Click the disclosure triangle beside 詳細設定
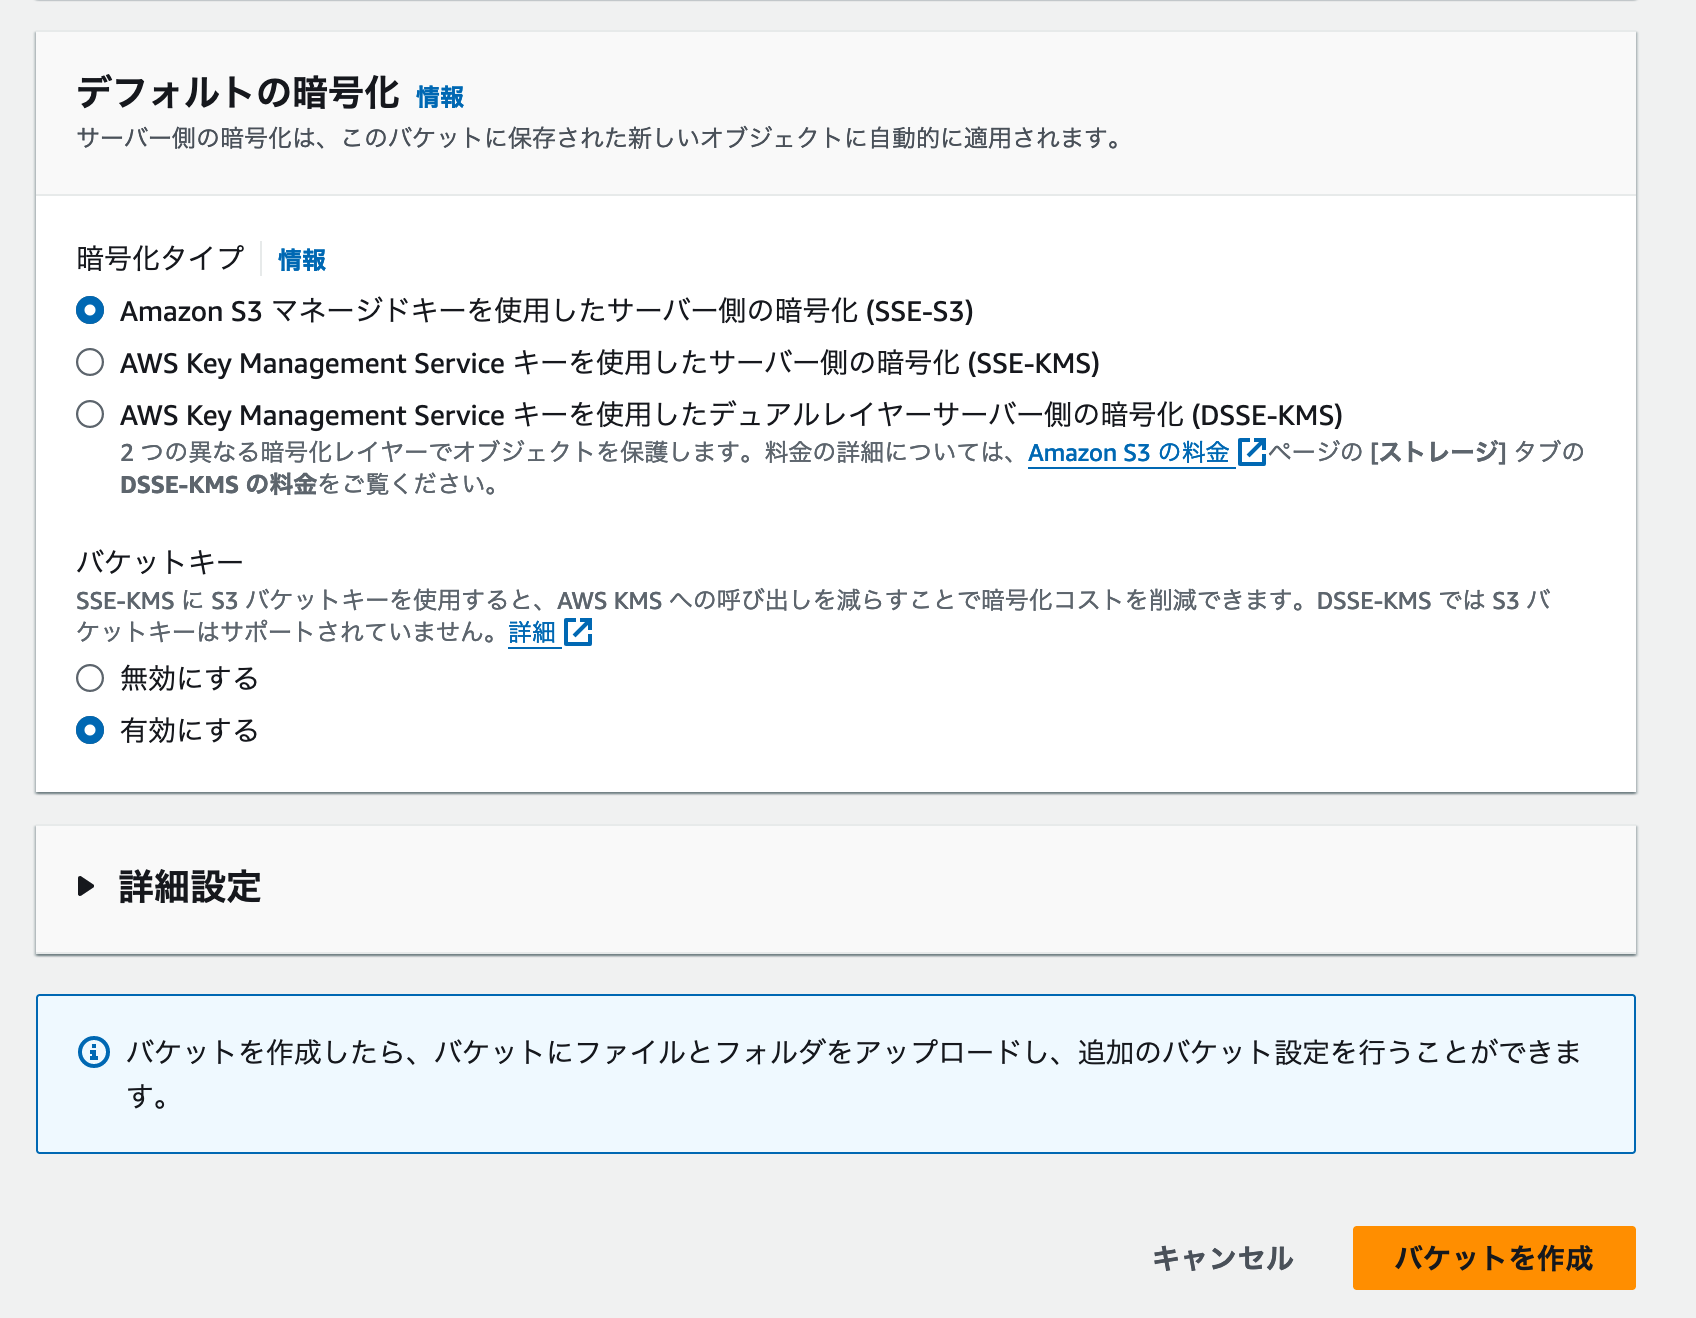This screenshot has width=1696, height=1318. [x=85, y=886]
